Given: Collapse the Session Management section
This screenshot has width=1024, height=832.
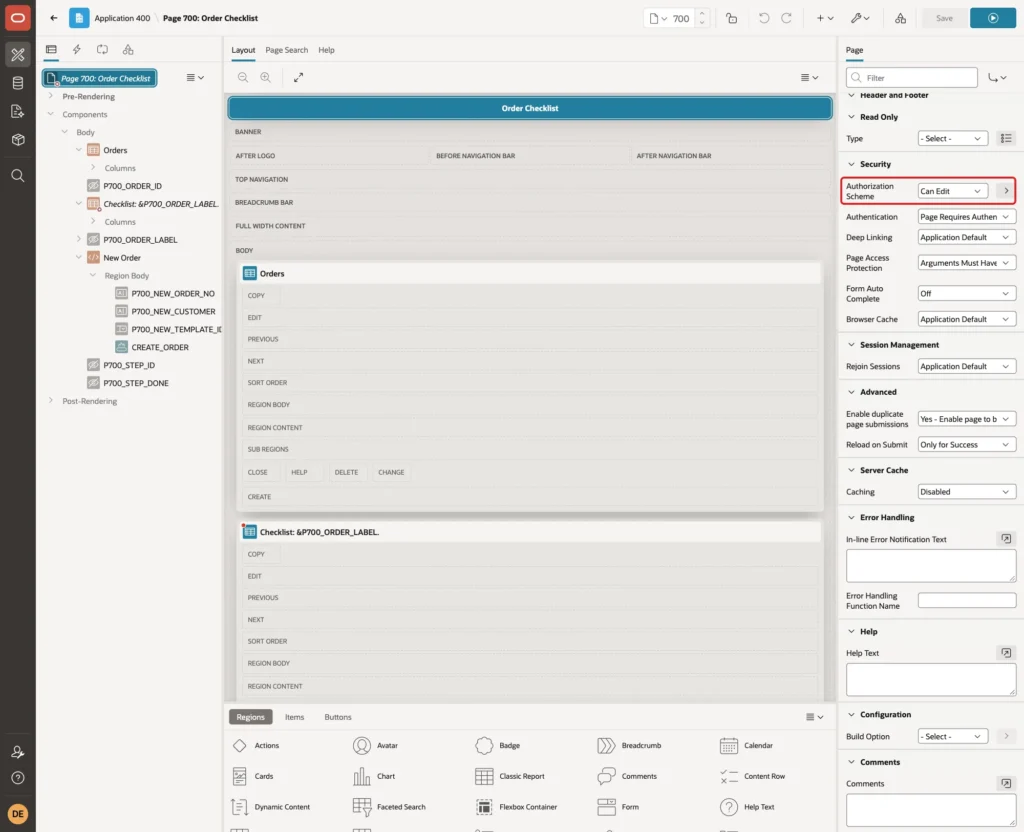Looking at the screenshot, I should pos(851,345).
